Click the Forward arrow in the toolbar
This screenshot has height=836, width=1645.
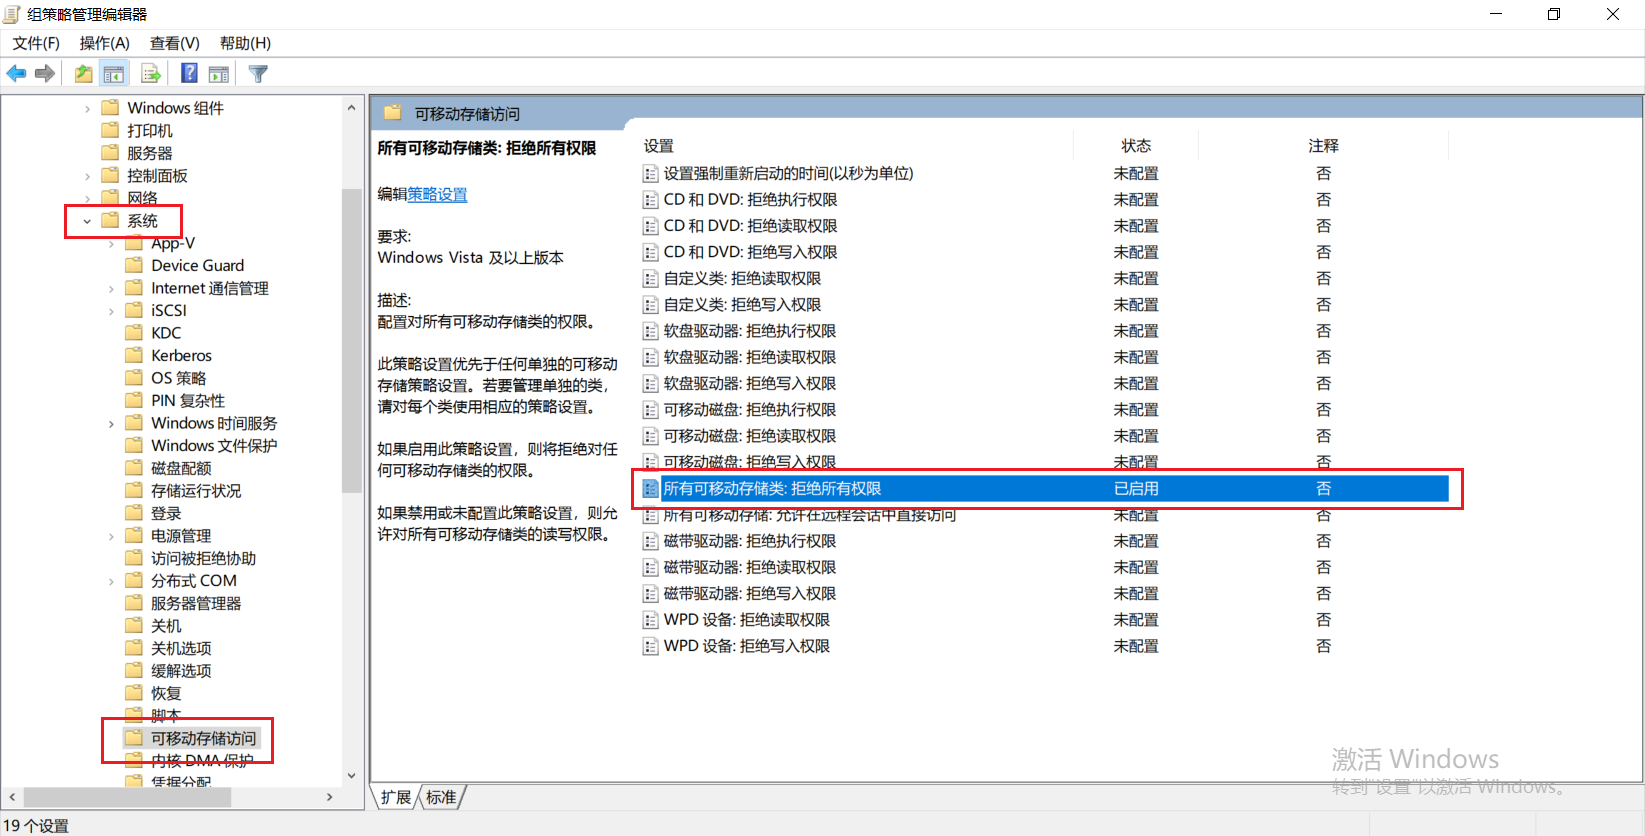click(x=44, y=73)
